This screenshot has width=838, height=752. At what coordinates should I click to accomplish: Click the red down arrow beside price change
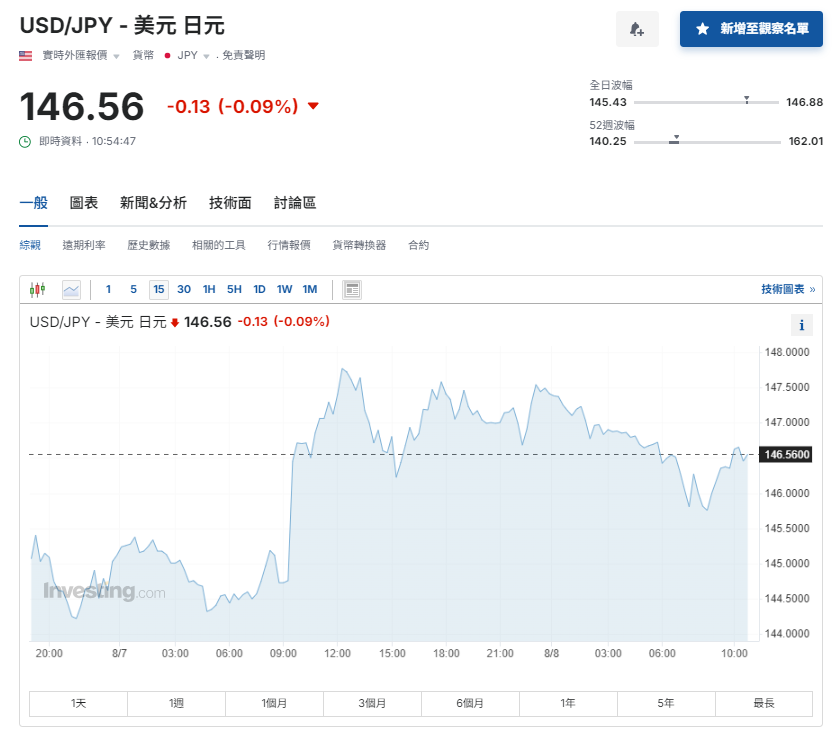[313, 106]
